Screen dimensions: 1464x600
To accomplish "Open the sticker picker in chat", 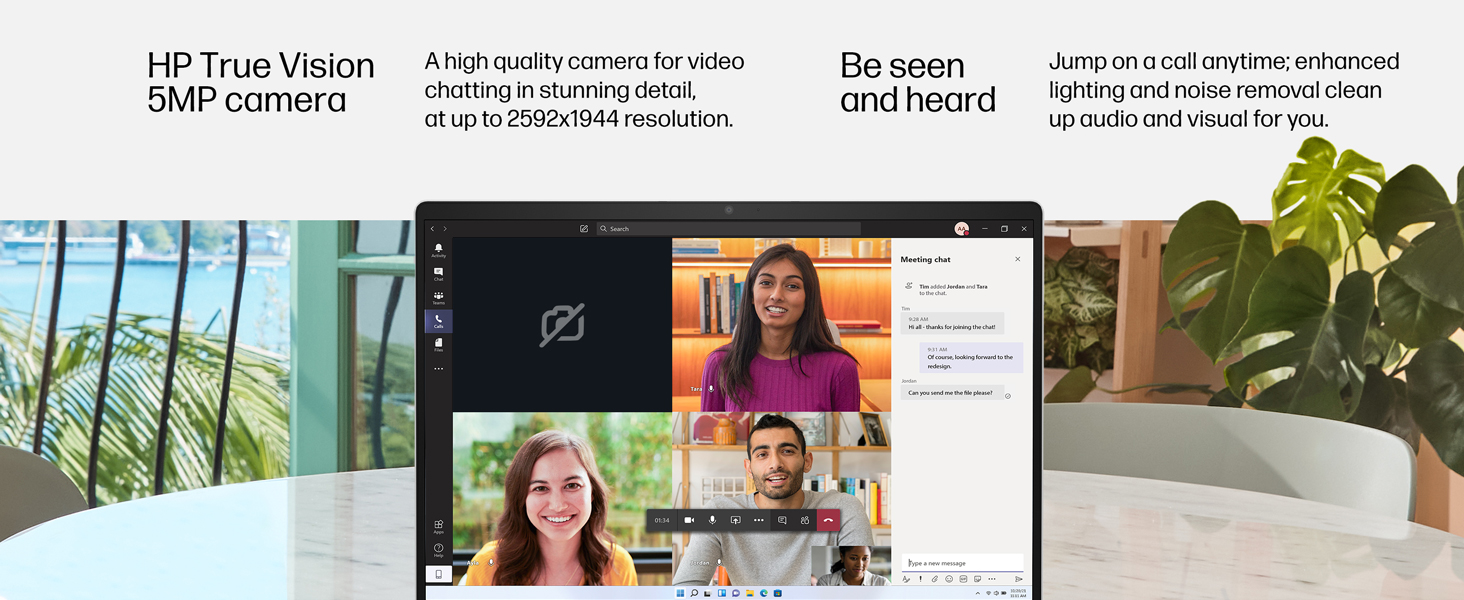I will point(977,579).
